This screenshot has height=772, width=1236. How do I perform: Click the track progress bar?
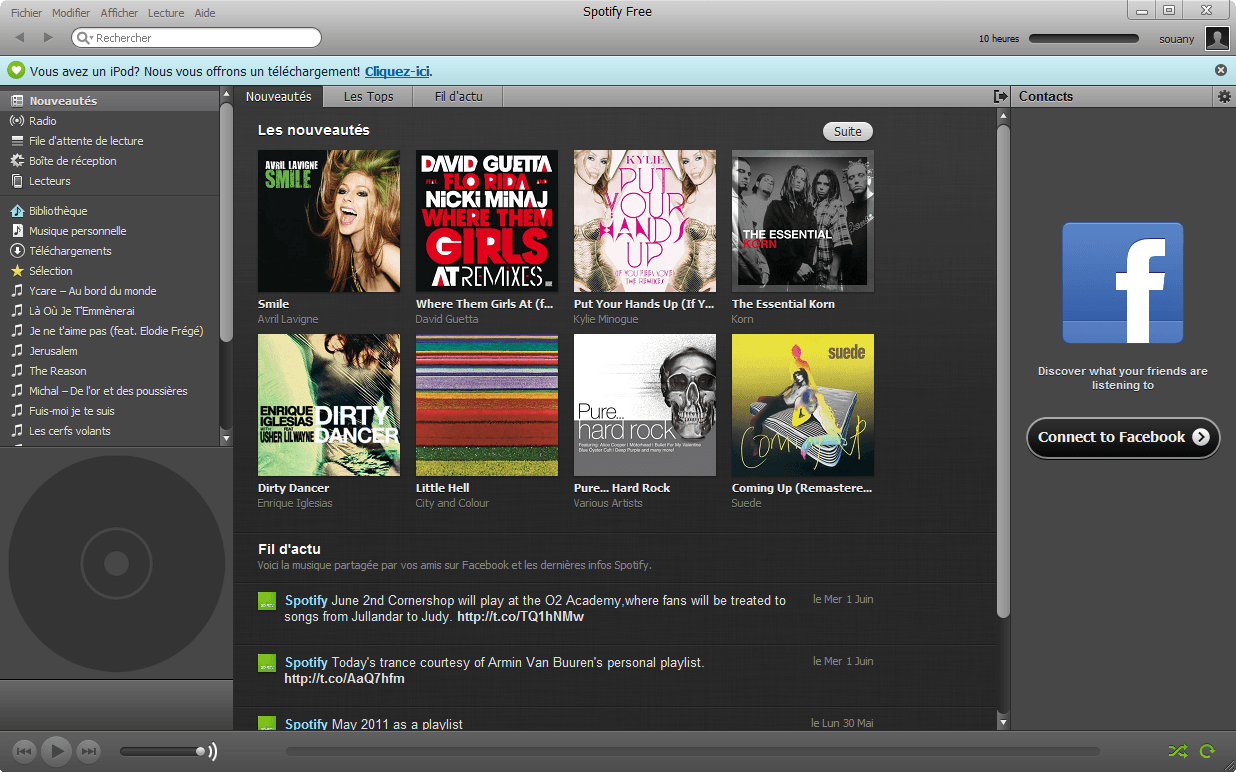click(x=692, y=751)
